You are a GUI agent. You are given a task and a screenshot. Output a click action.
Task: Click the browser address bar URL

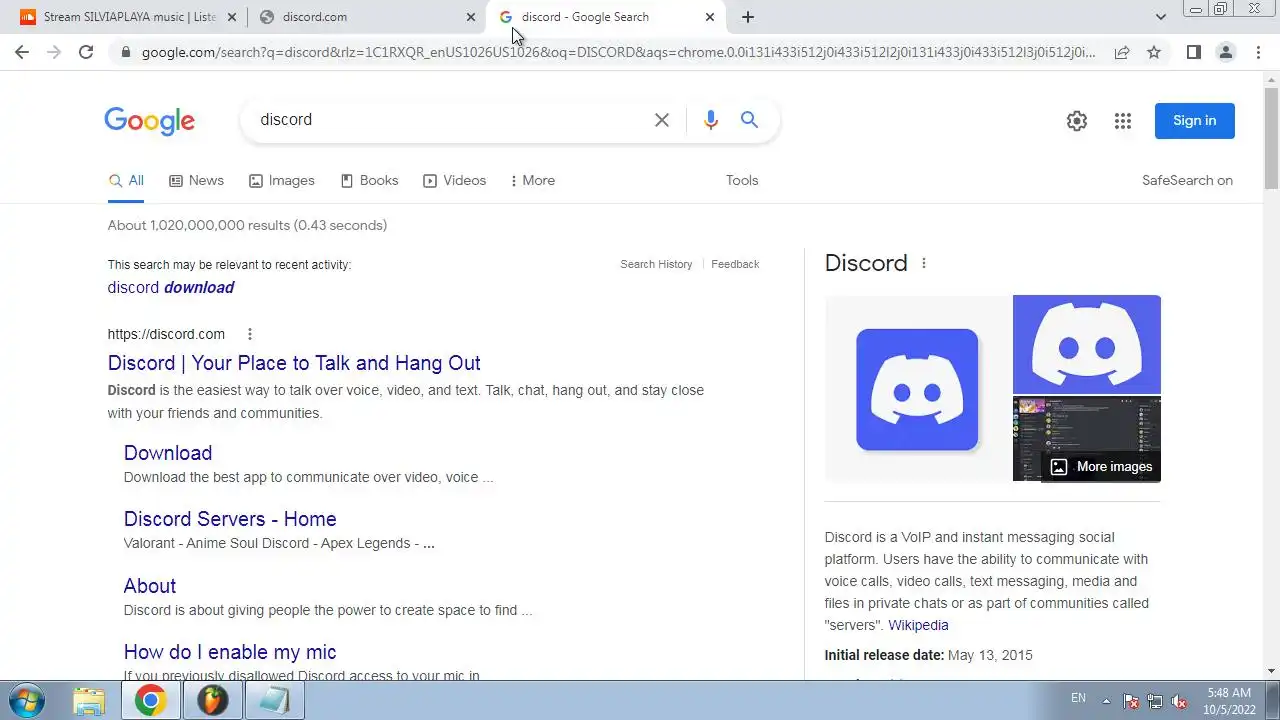tap(618, 52)
